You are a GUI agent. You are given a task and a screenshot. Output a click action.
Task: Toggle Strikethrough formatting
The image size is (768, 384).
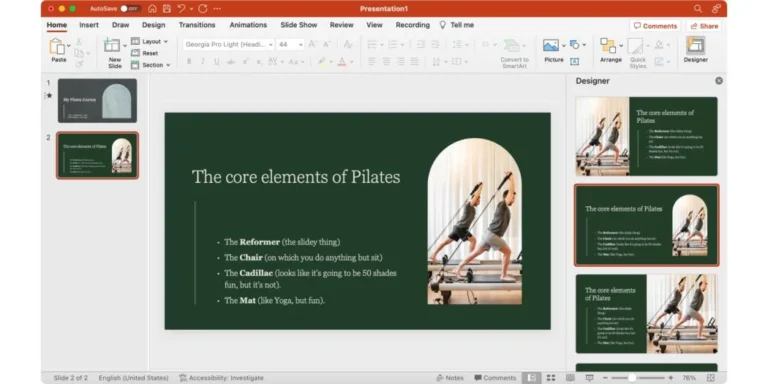pyautogui.click(x=231, y=62)
